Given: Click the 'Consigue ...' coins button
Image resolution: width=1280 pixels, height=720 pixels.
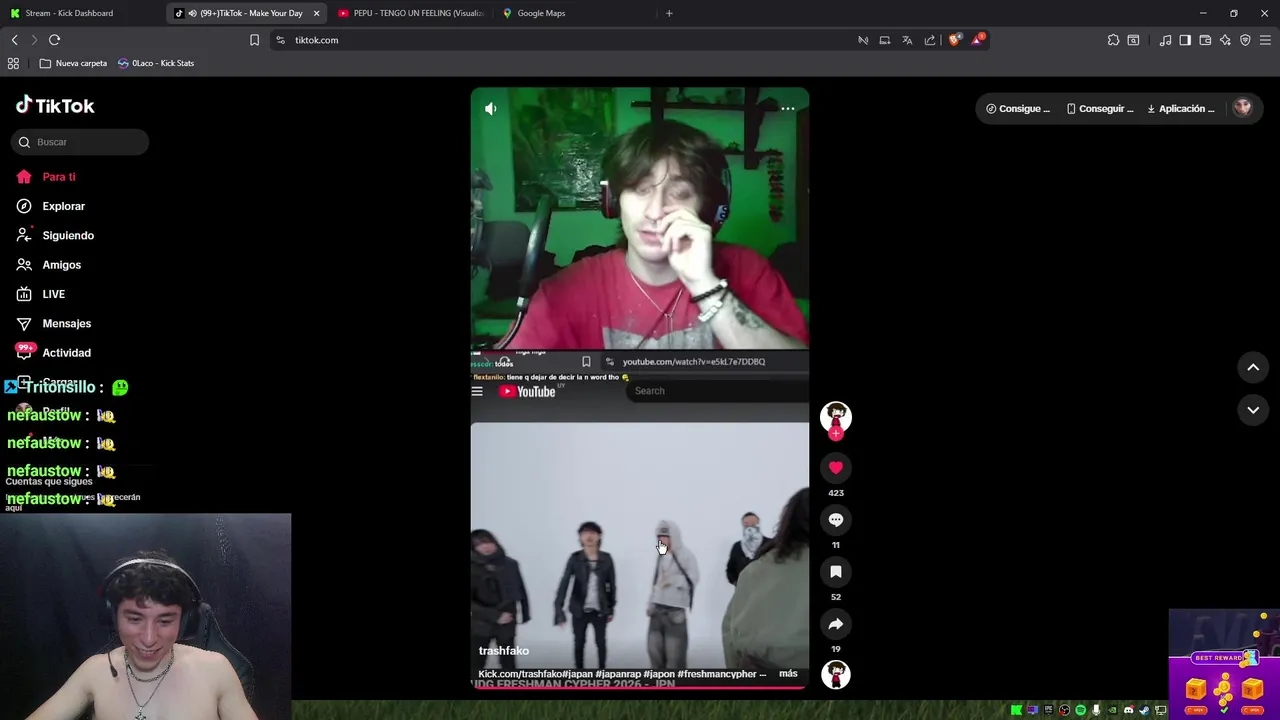Looking at the screenshot, I should coord(1018,108).
